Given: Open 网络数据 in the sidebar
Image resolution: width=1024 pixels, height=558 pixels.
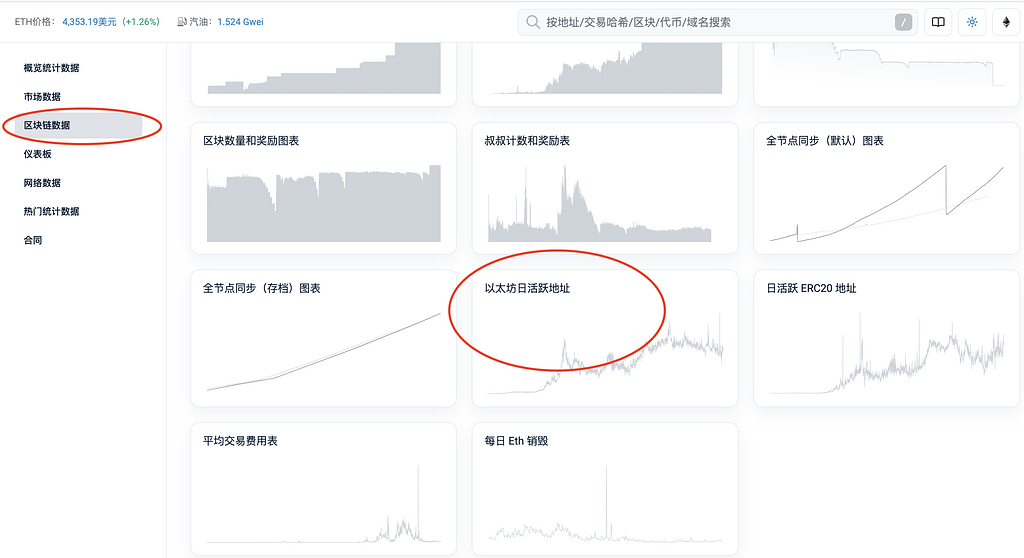Looking at the screenshot, I should (42, 183).
